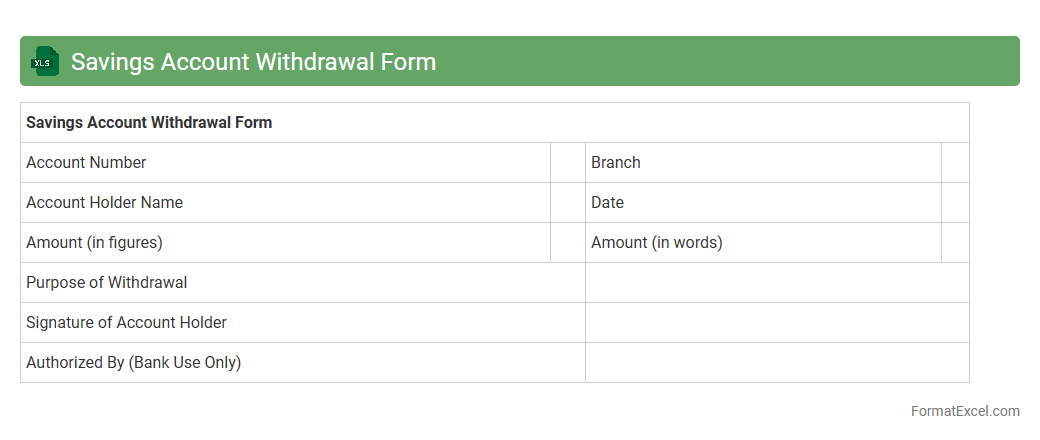Select the empty cell beside Amount (in figures)
Viewport: 1040px width, 440px height.
pos(568,243)
